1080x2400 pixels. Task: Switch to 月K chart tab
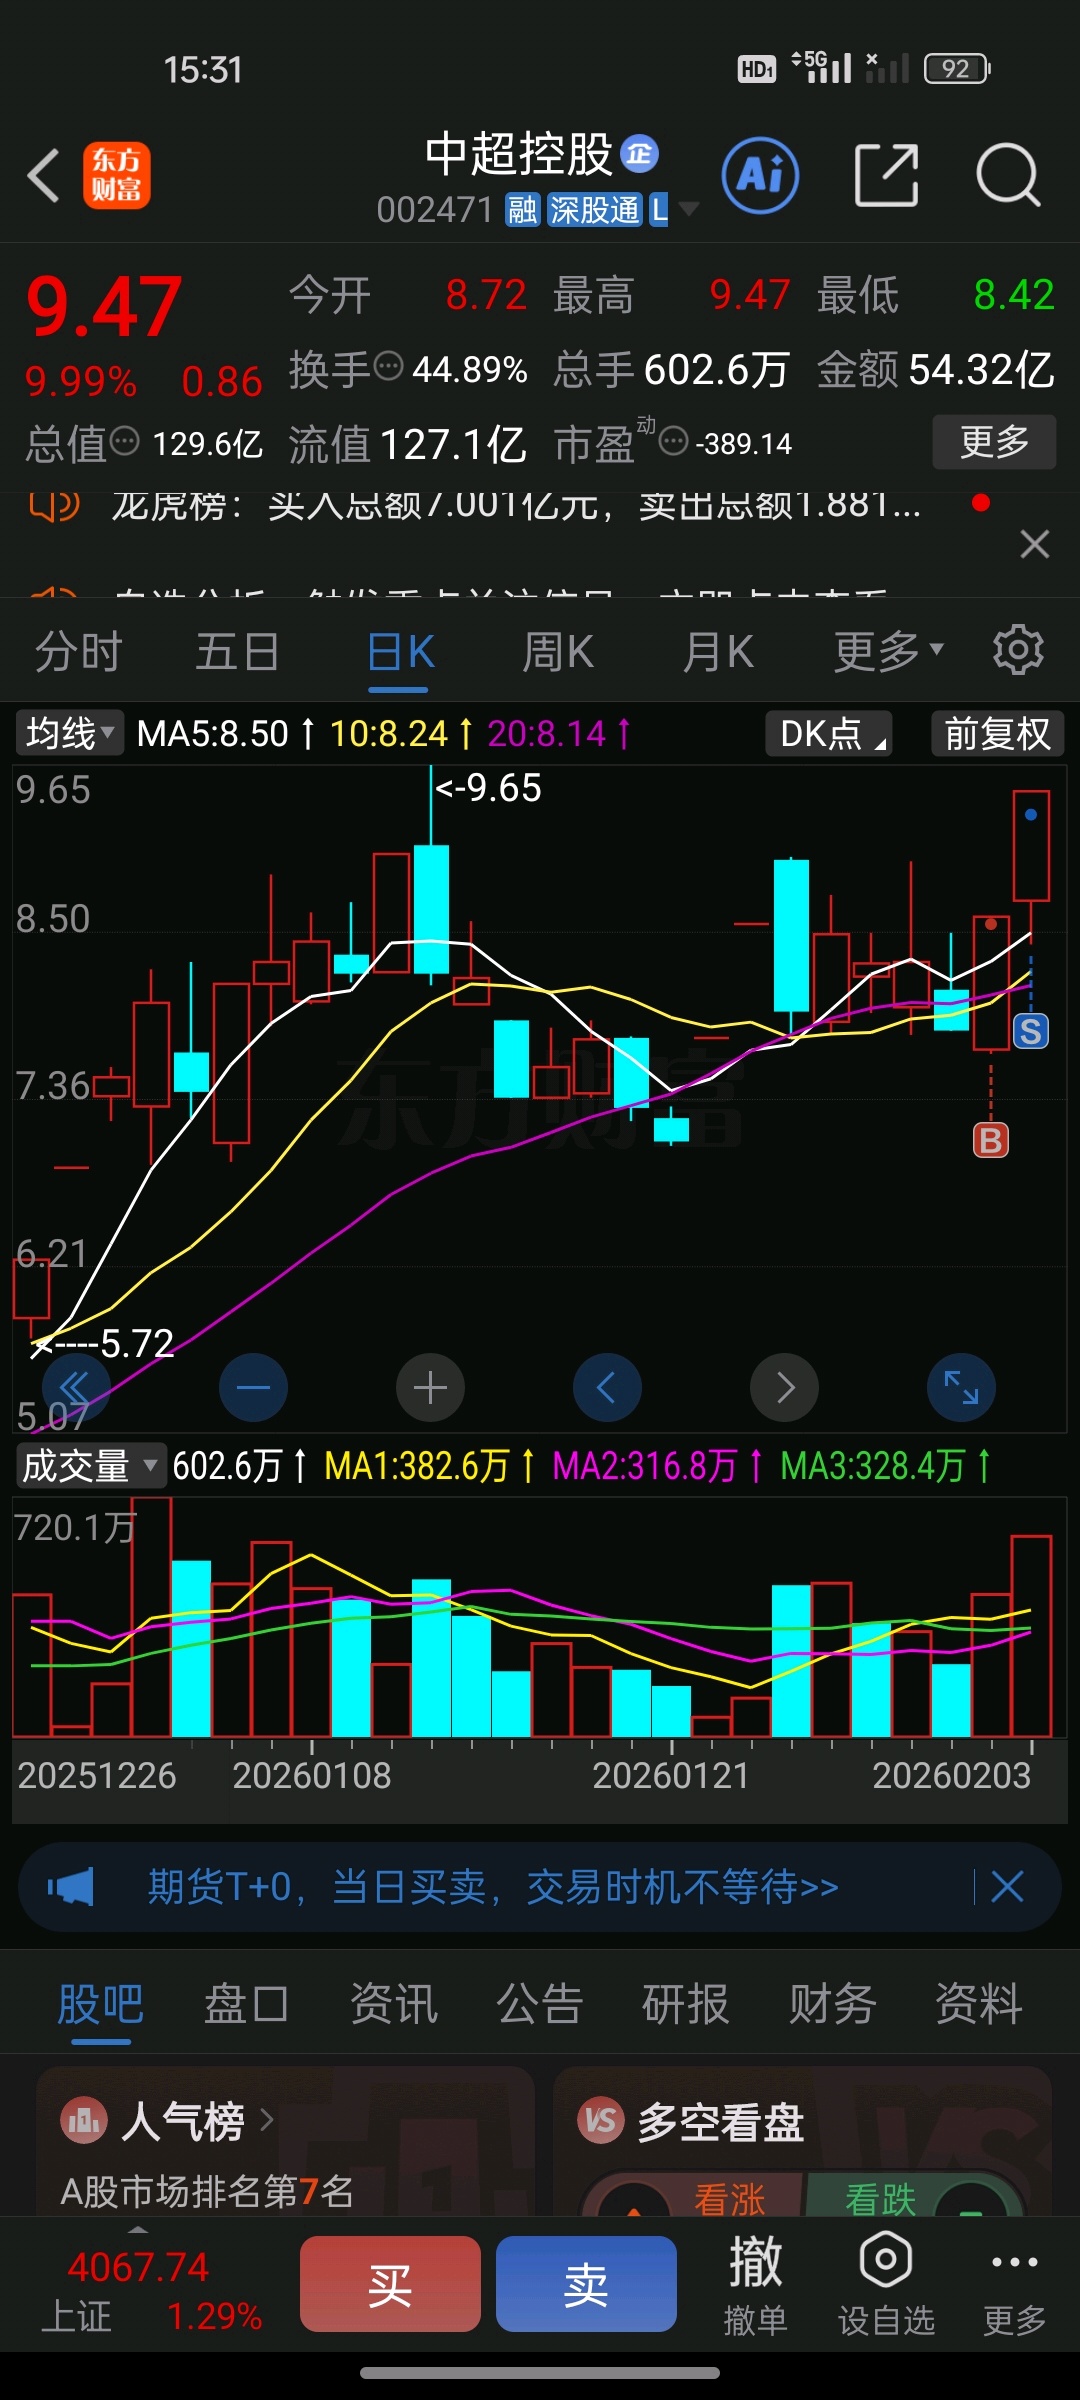tap(718, 651)
